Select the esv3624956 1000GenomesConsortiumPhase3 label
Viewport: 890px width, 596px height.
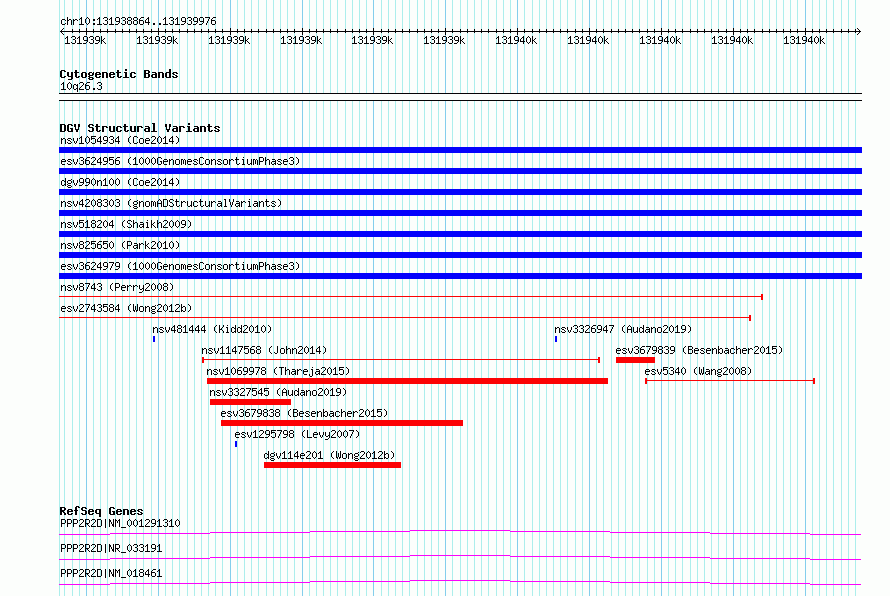tap(180, 161)
